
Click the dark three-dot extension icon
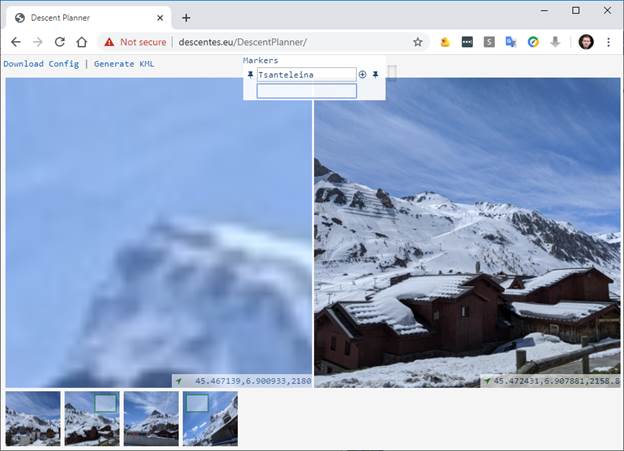(467, 42)
